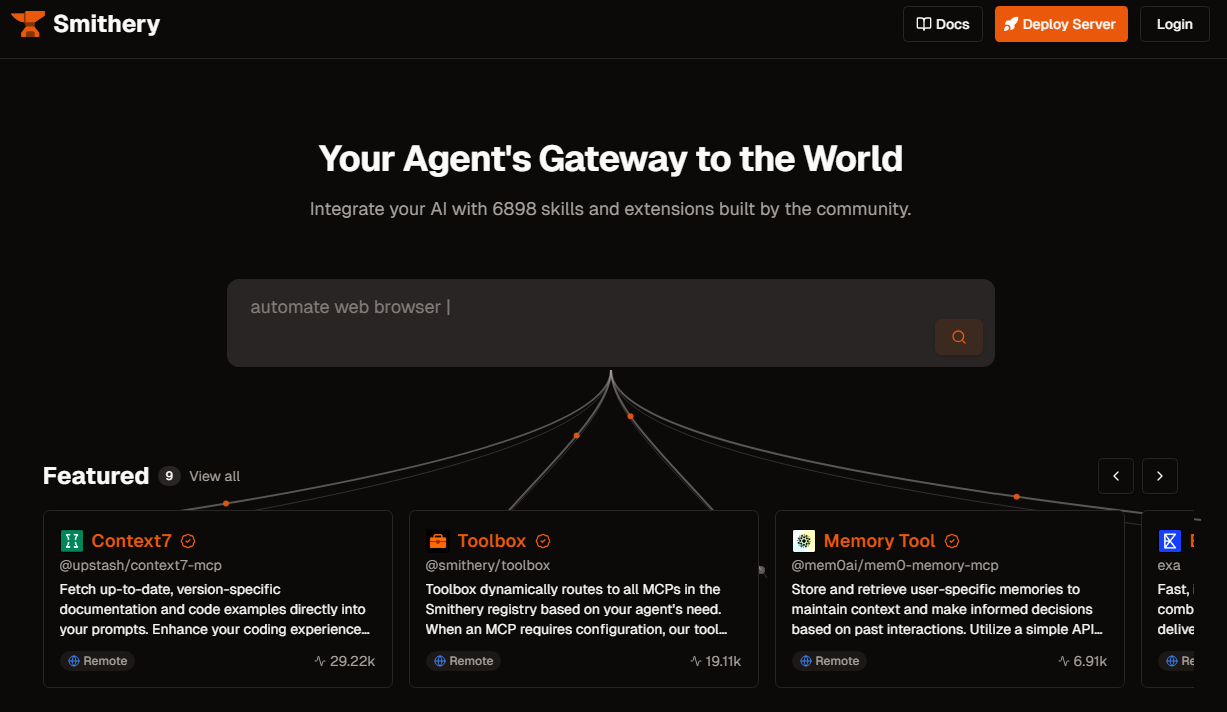Click the Smithery brand name text

click(x=107, y=24)
